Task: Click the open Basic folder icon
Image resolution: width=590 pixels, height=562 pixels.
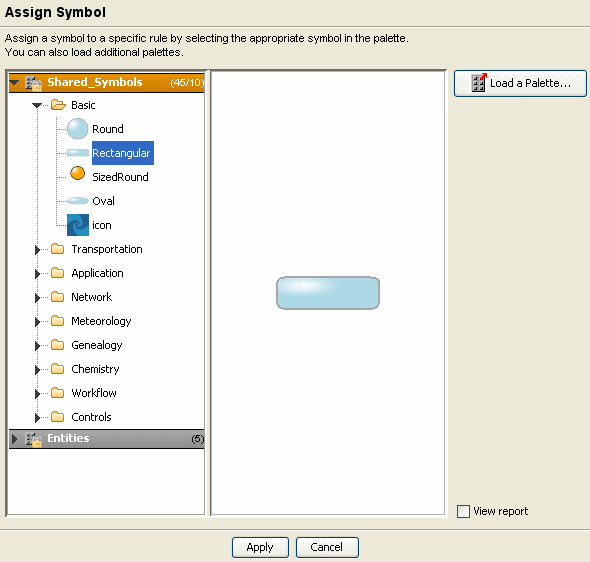Action: [x=58, y=105]
